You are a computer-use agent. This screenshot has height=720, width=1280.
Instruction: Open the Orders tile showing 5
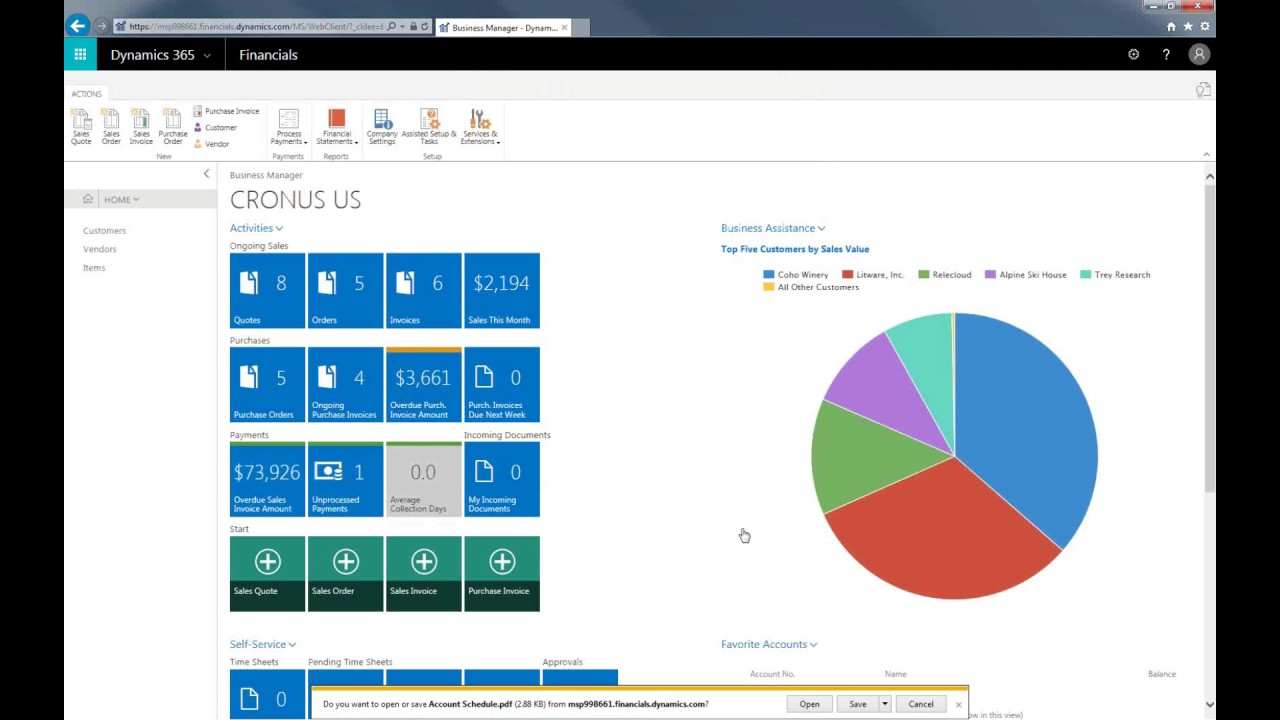coord(345,290)
